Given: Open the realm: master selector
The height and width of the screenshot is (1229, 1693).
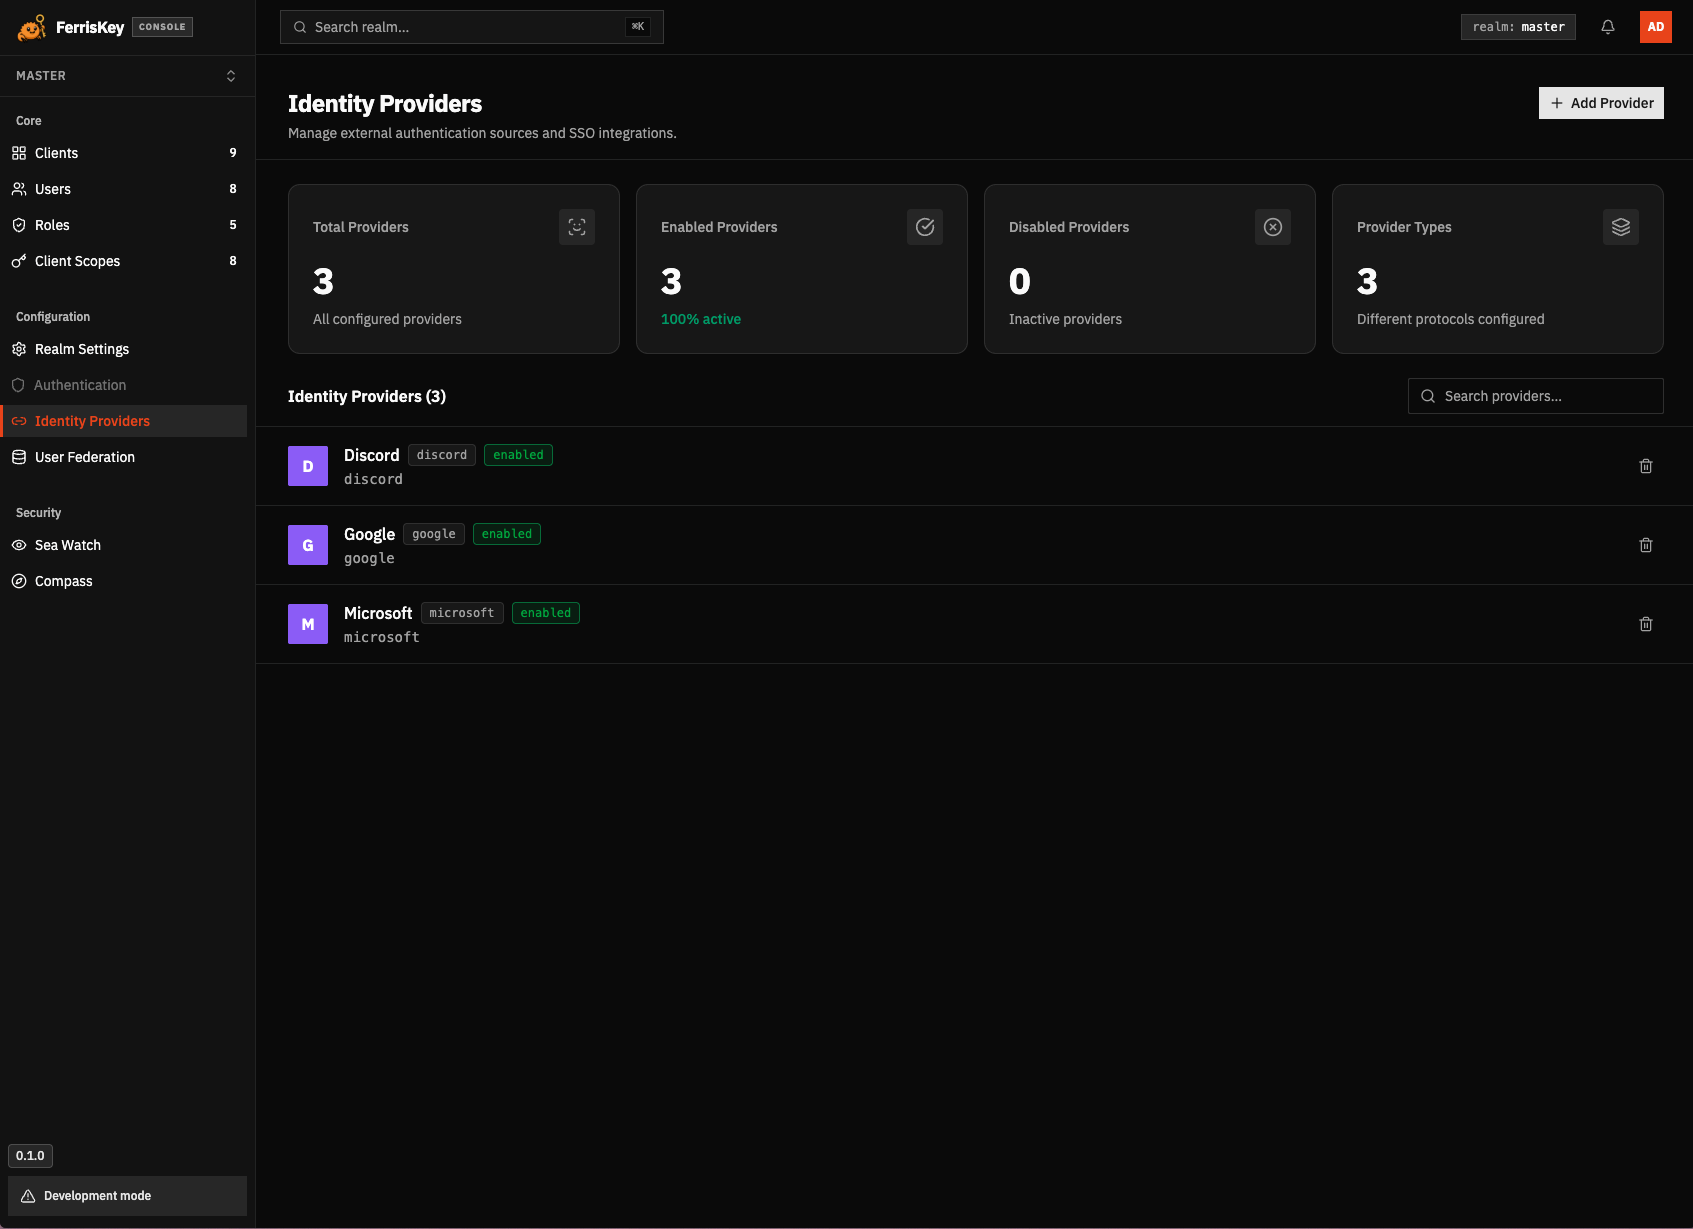Looking at the screenshot, I should pyautogui.click(x=1517, y=27).
